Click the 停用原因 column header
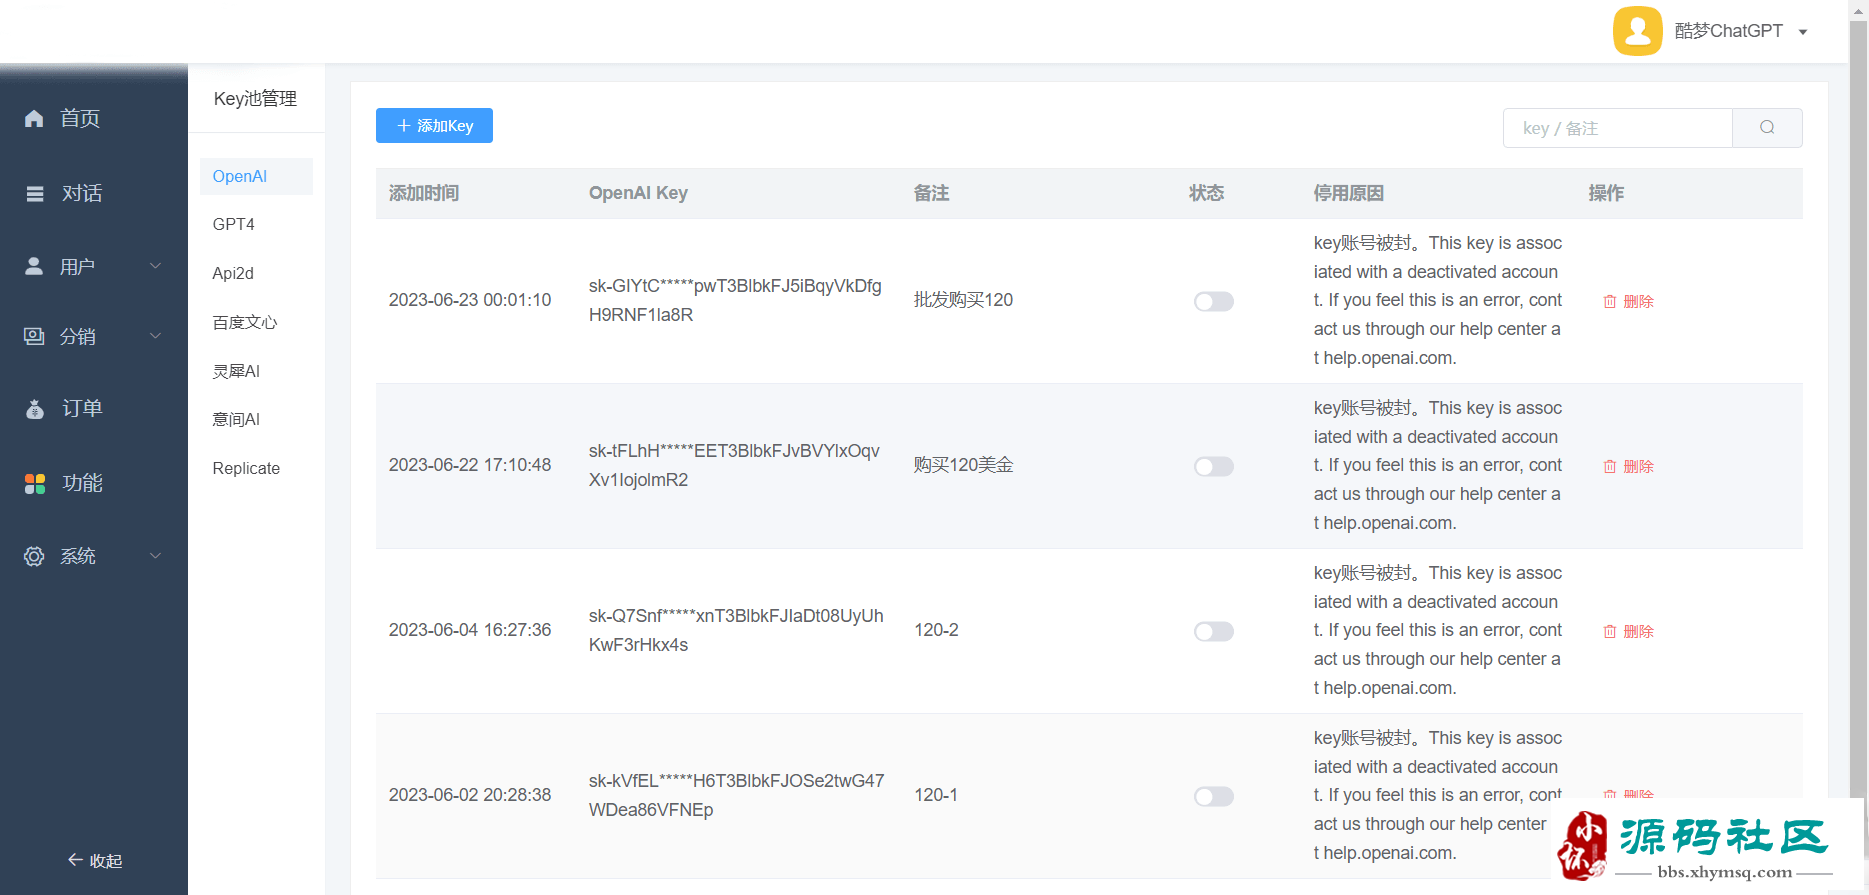Image resolution: width=1869 pixels, height=895 pixels. point(1348,193)
